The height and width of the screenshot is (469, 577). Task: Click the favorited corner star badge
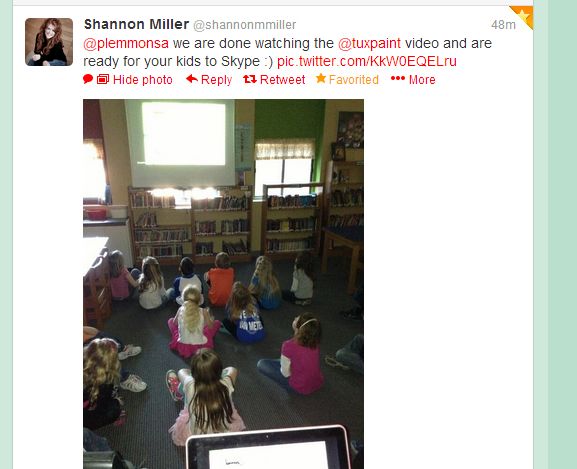click(x=523, y=16)
